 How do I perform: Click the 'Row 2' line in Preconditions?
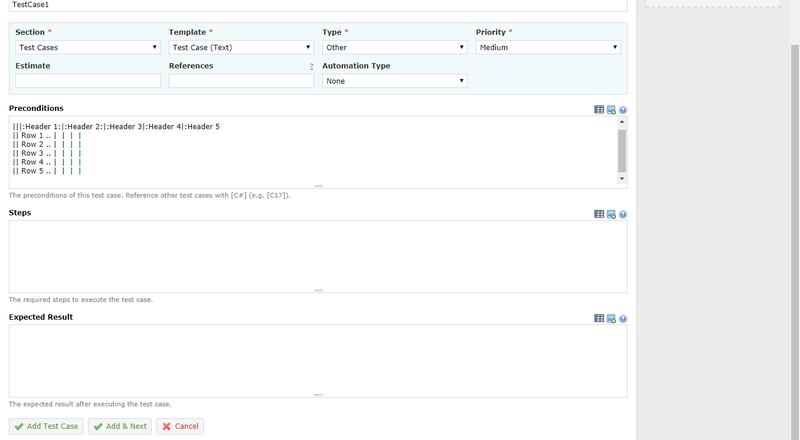click(x=47, y=144)
